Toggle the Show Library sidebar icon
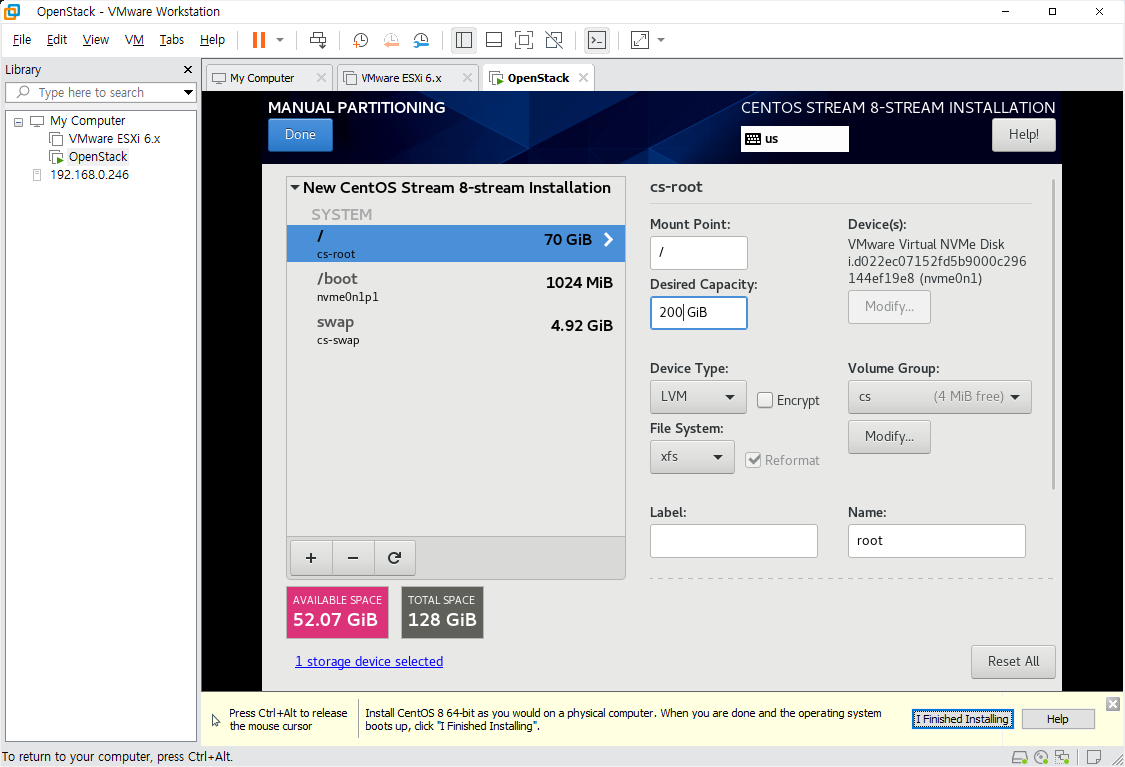This screenshot has width=1125, height=767. 464,40
